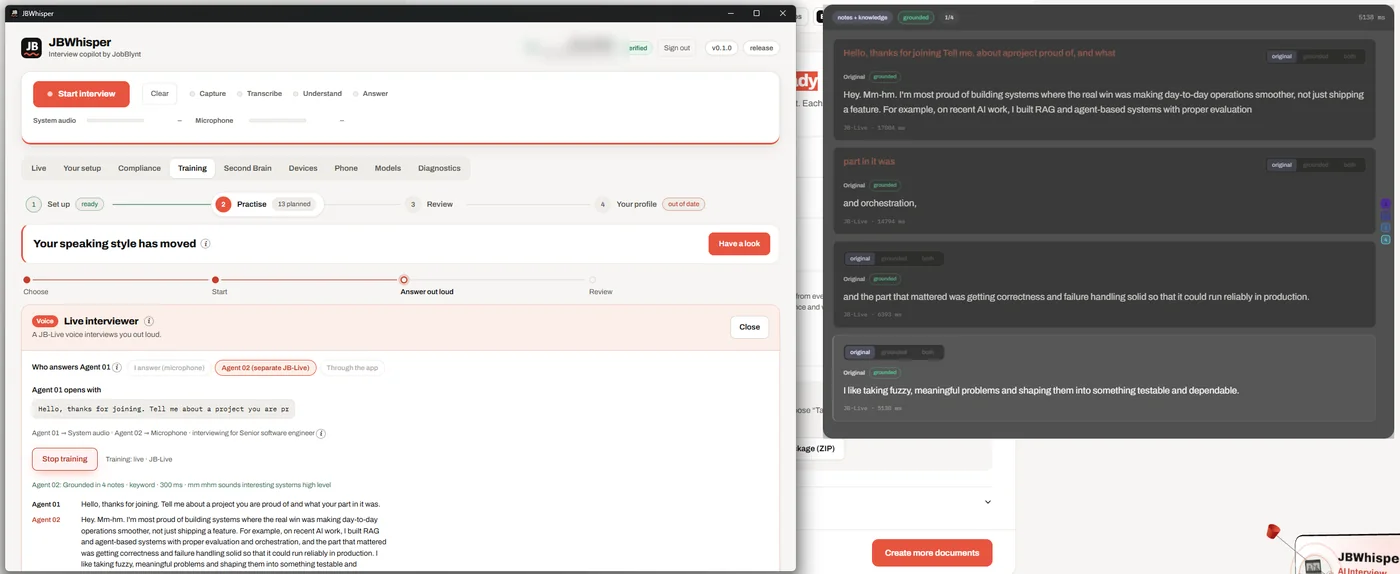The height and width of the screenshot is (574, 1400).
Task: Switch to the Models tab
Action: 388,168
